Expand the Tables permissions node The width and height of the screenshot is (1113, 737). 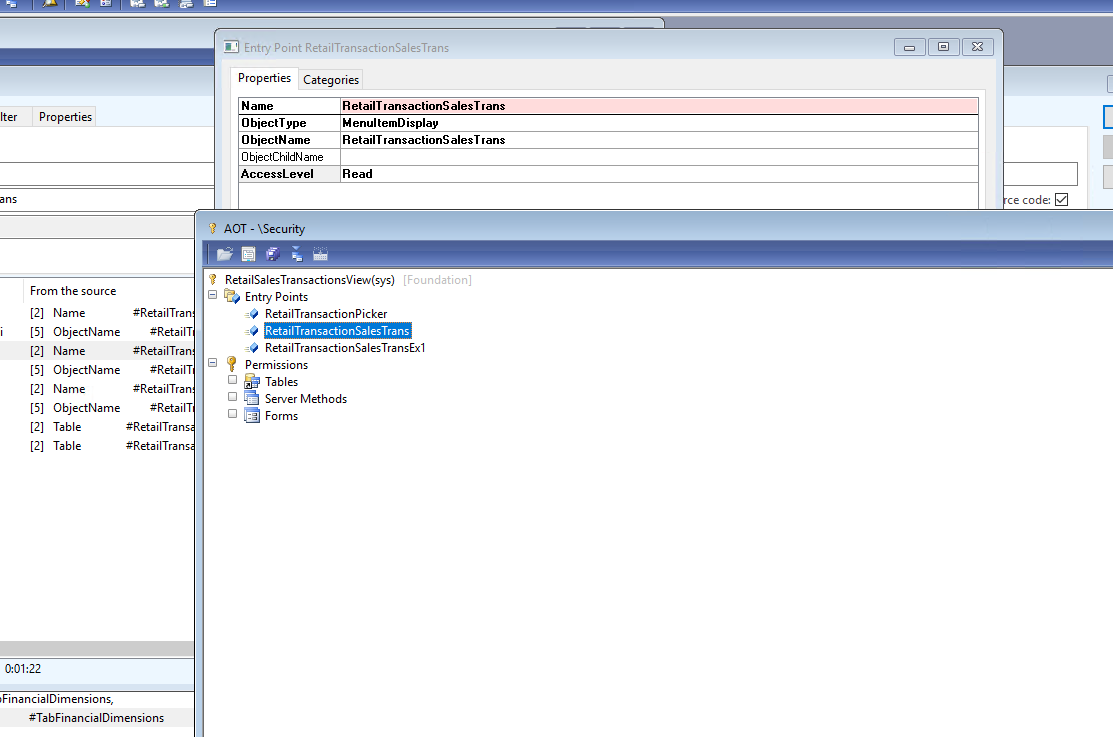click(x=232, y=380)
